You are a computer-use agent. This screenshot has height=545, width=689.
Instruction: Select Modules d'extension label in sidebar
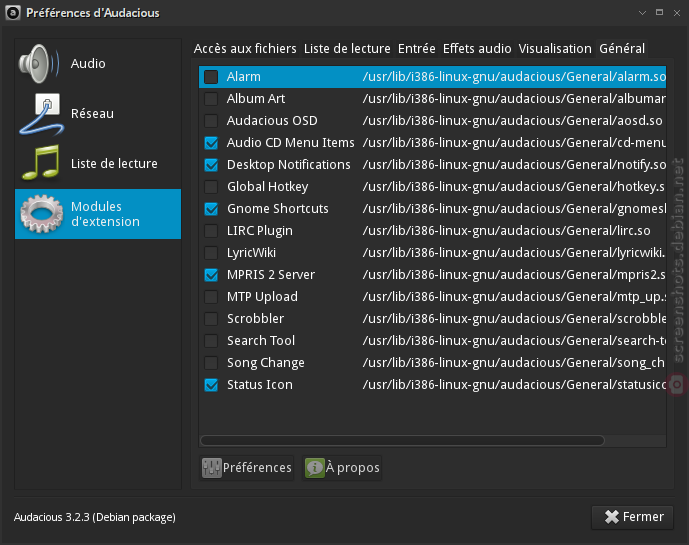[x=105, y=214]
